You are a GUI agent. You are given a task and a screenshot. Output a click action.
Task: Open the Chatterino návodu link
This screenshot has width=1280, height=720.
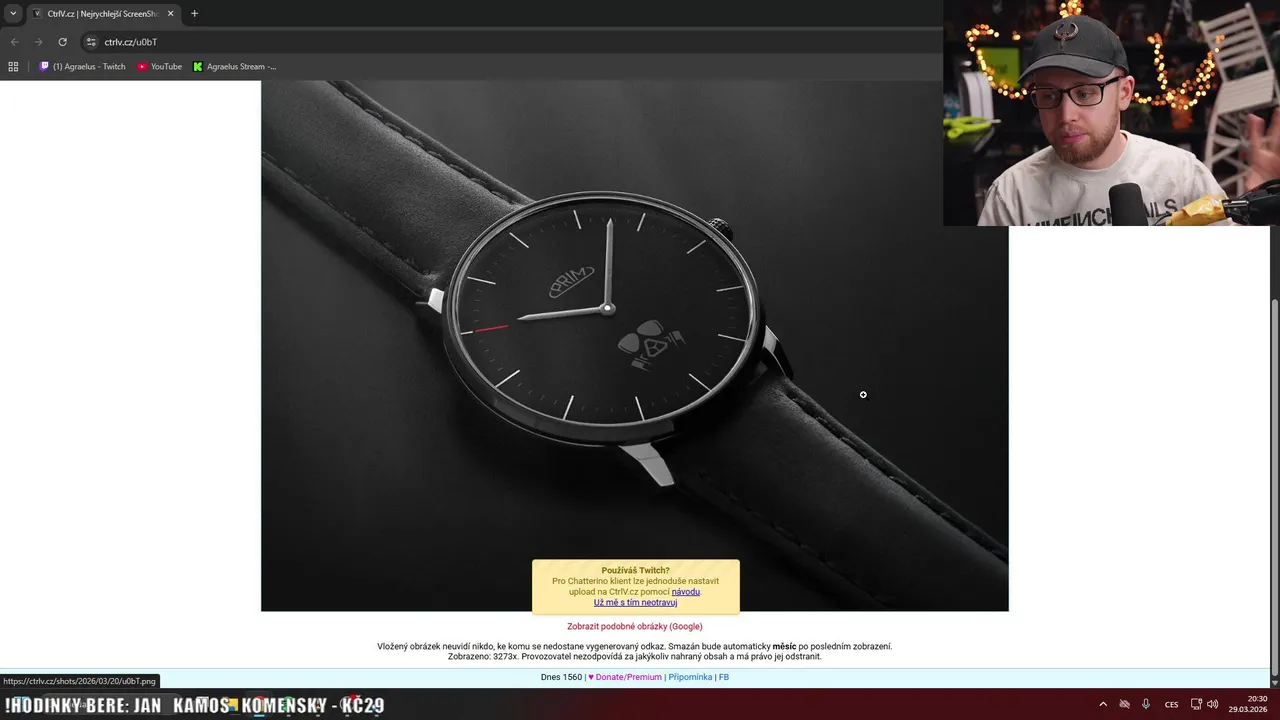[685, 592]
